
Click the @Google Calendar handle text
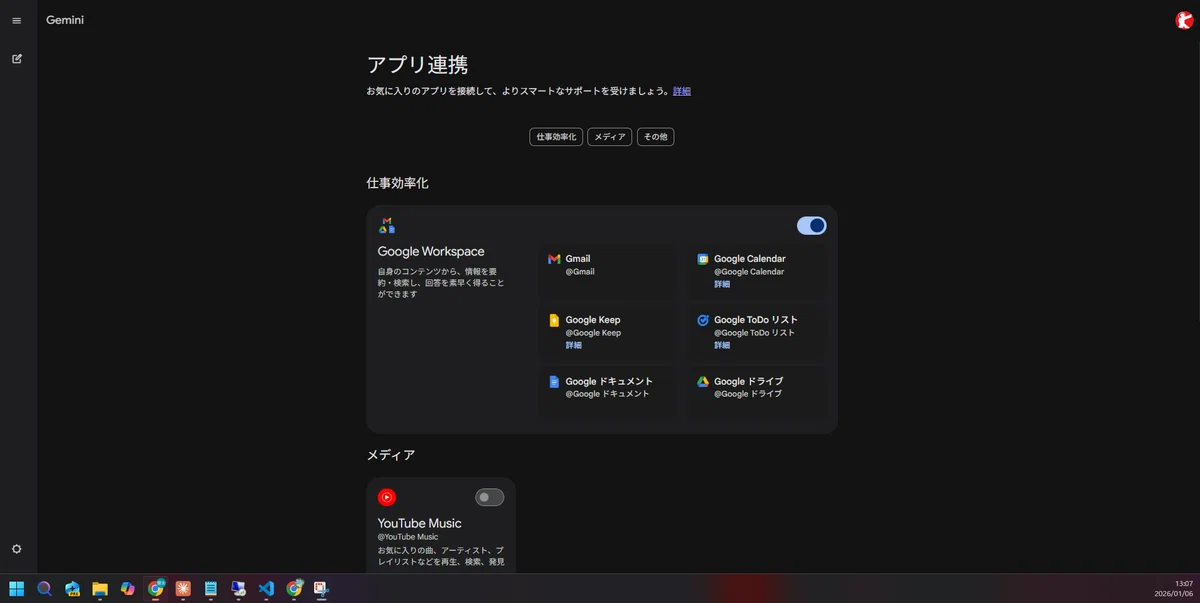click(x=749, y=272)
